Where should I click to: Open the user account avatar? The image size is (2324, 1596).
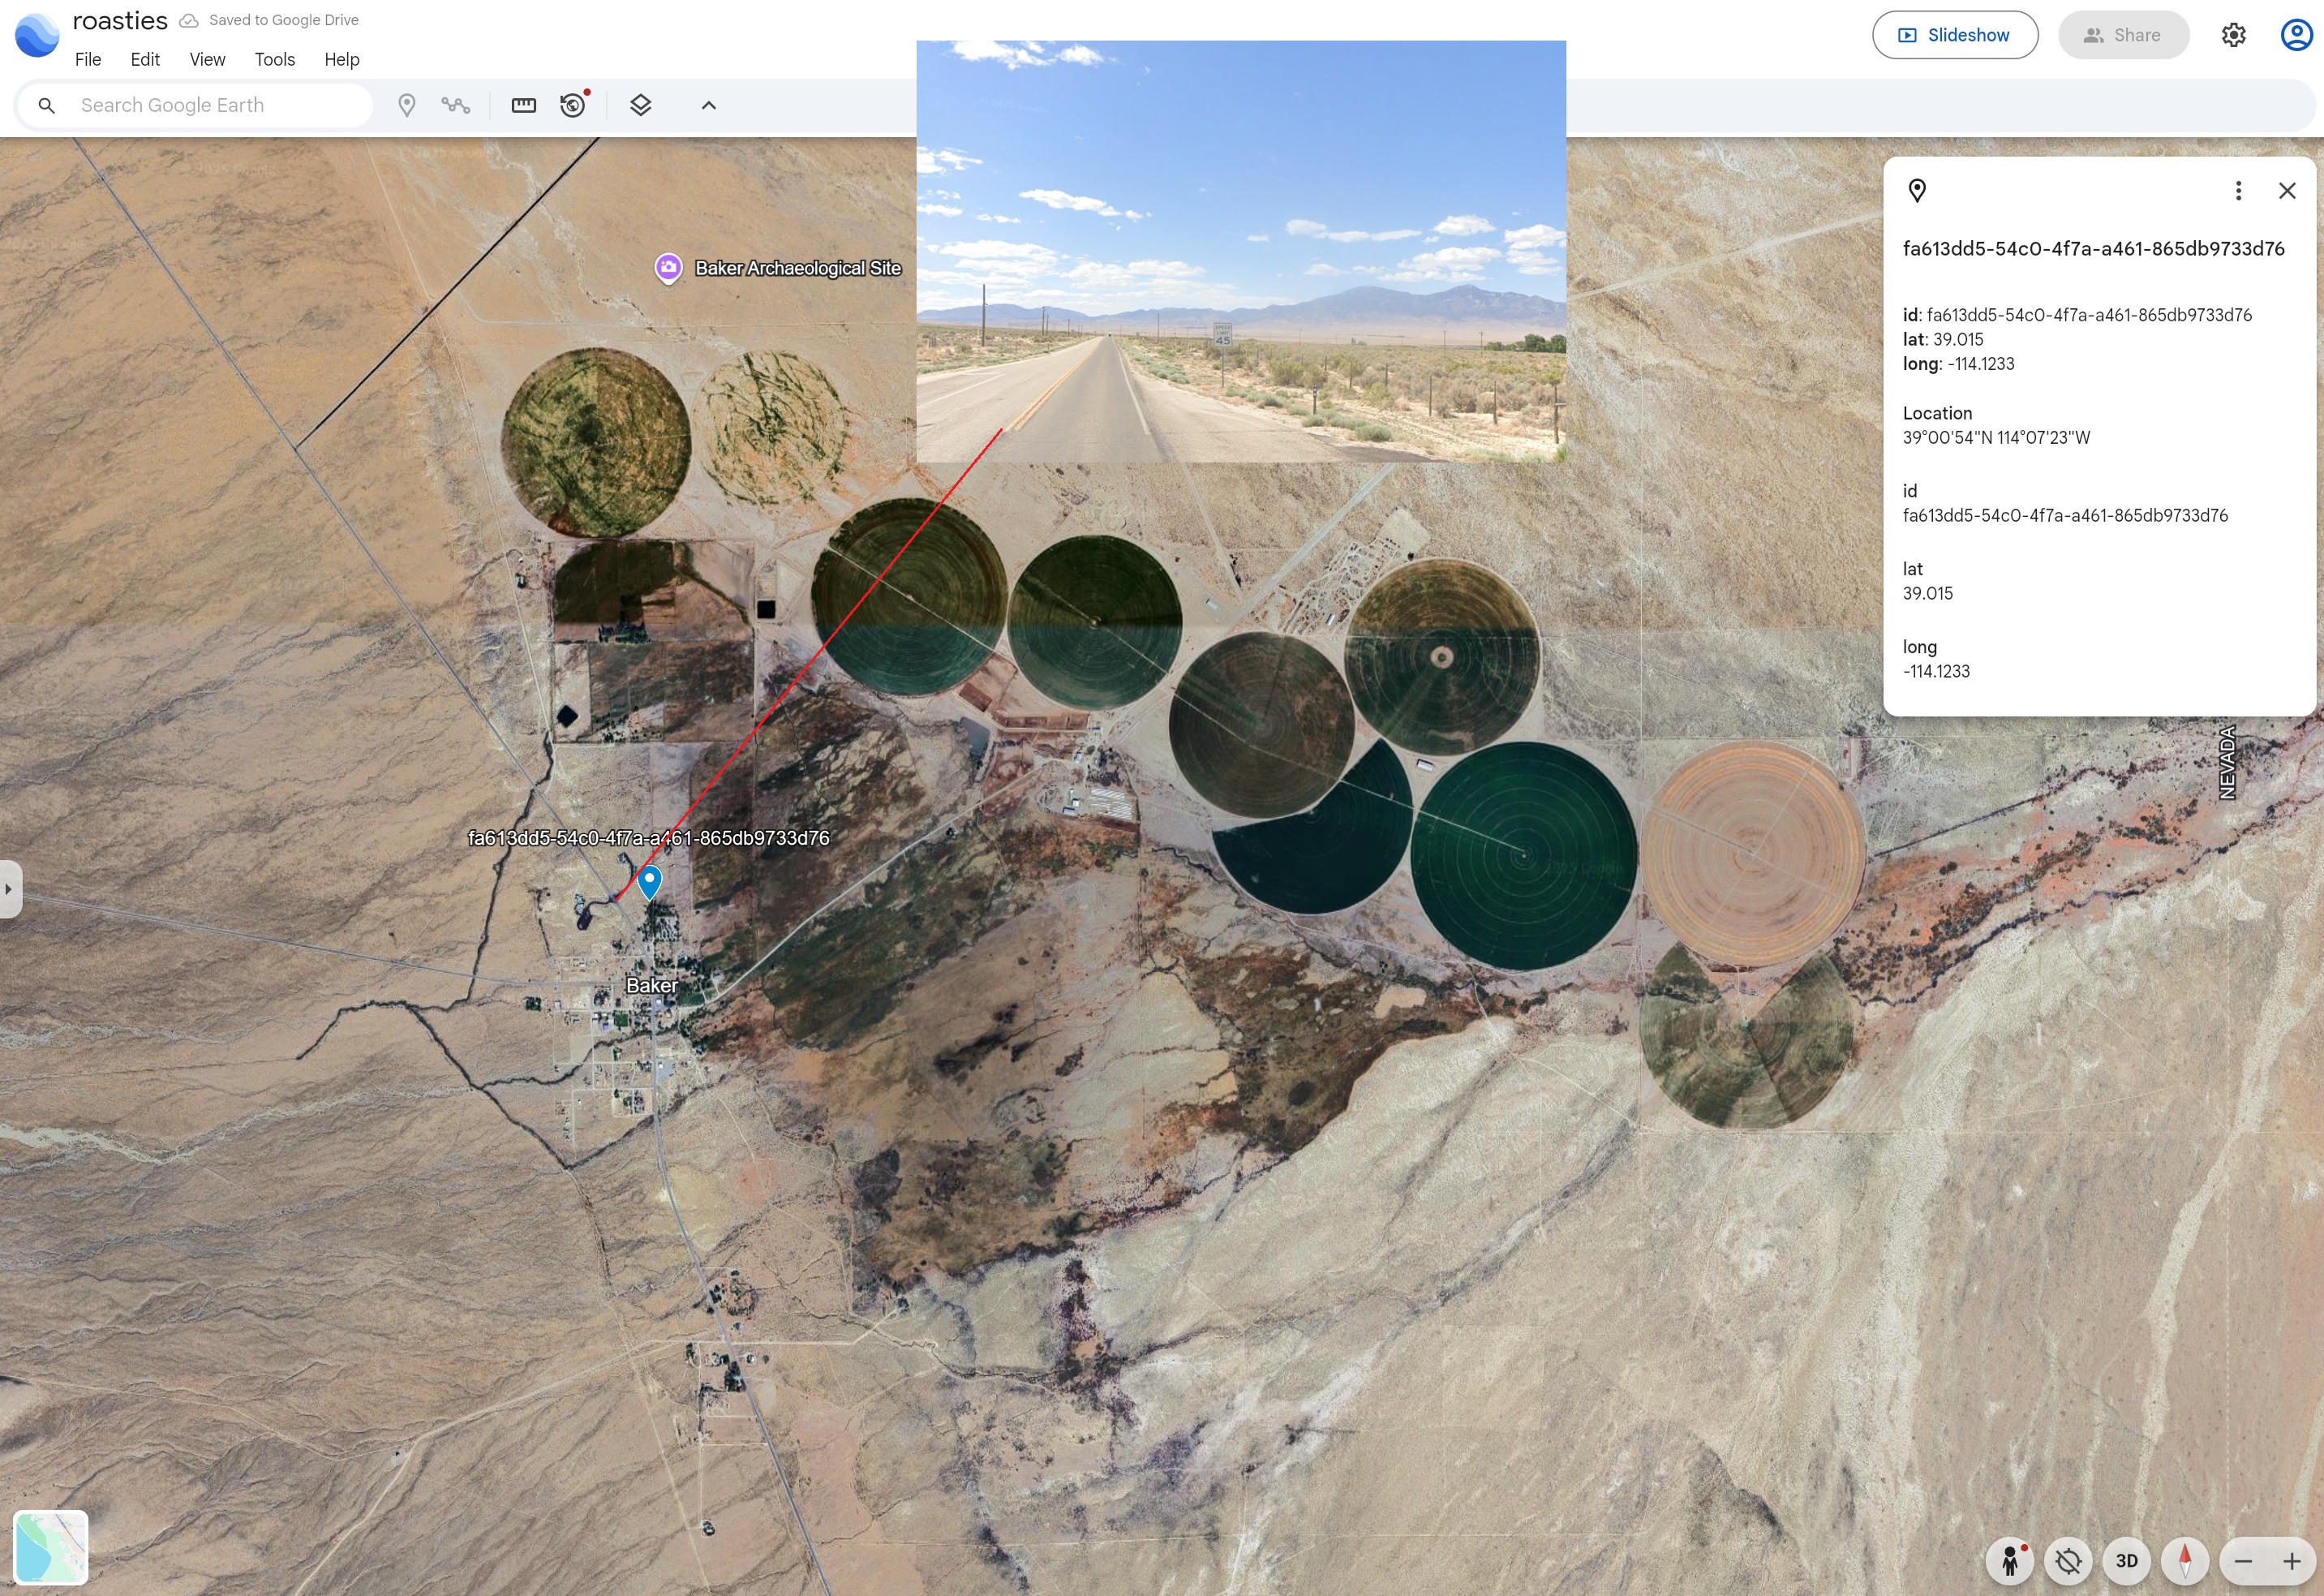point(2296,35)
